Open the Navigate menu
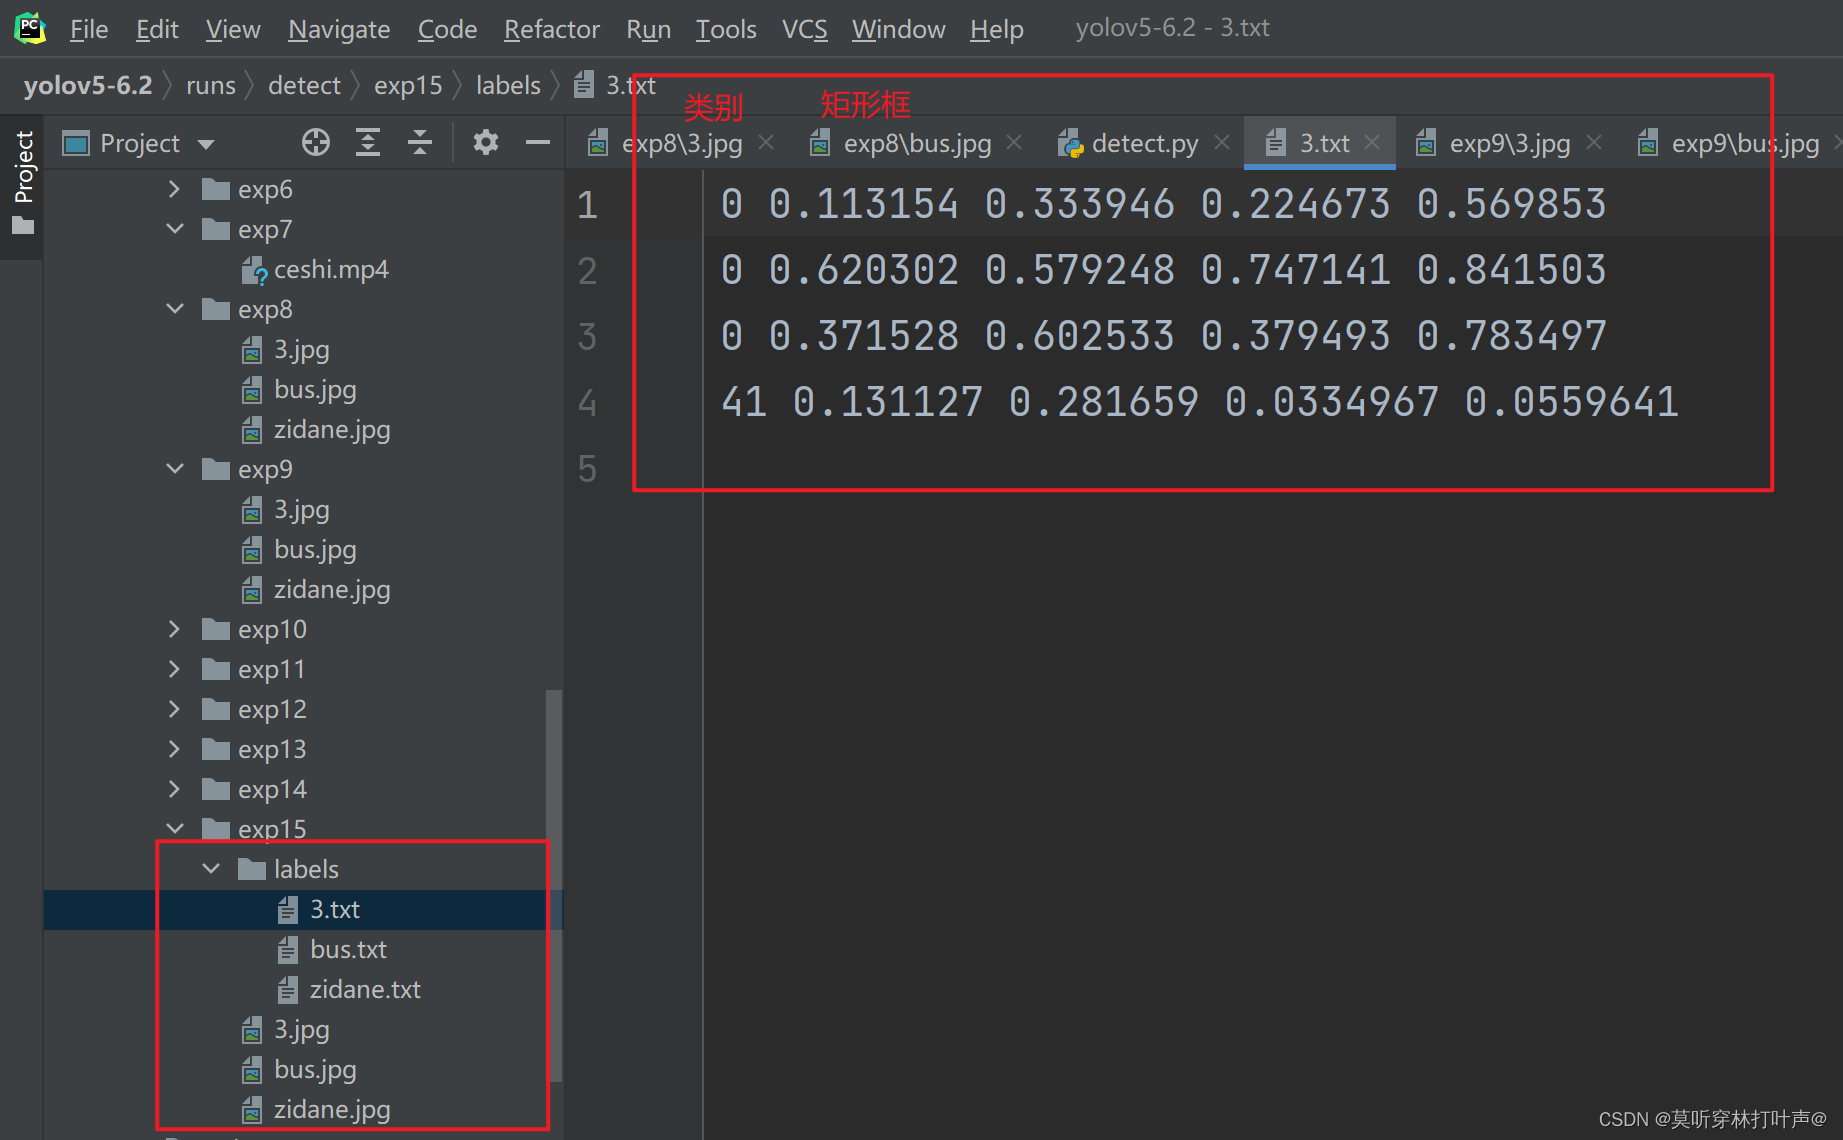This screenshot has width=1843, height=1140. tap(339, 29)
